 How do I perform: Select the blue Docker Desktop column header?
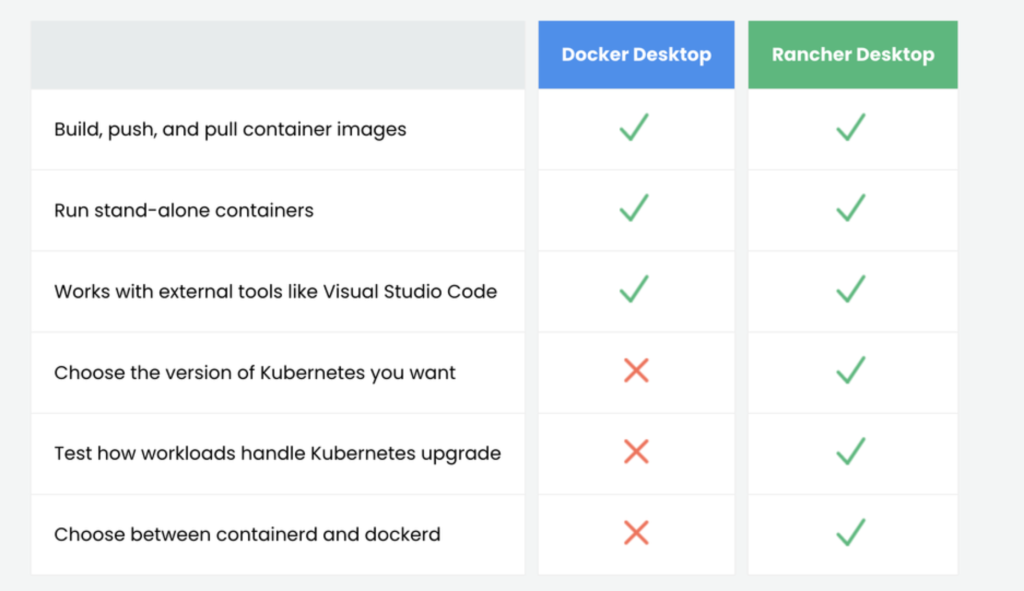(636, 55)
